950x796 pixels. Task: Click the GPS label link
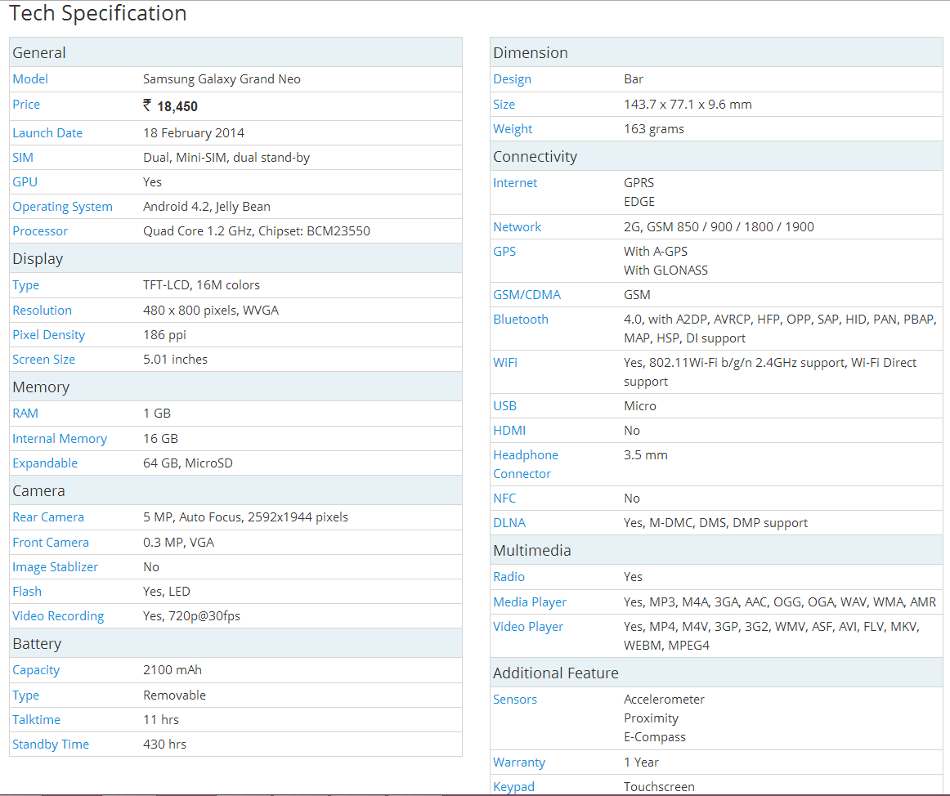(504, 251)
